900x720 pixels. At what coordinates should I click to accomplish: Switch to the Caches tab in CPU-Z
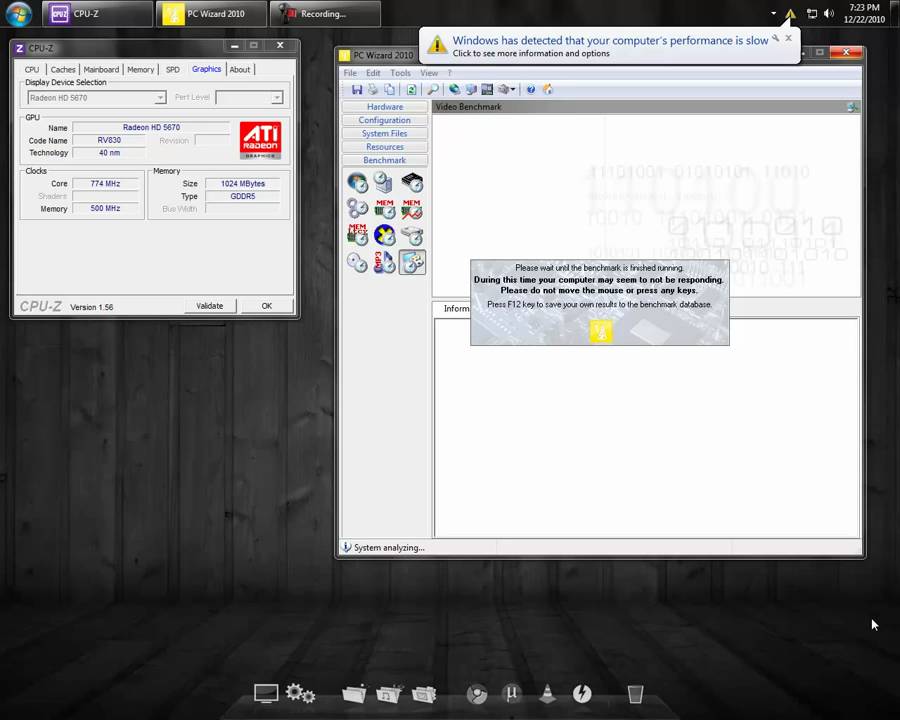click(63, 69)
